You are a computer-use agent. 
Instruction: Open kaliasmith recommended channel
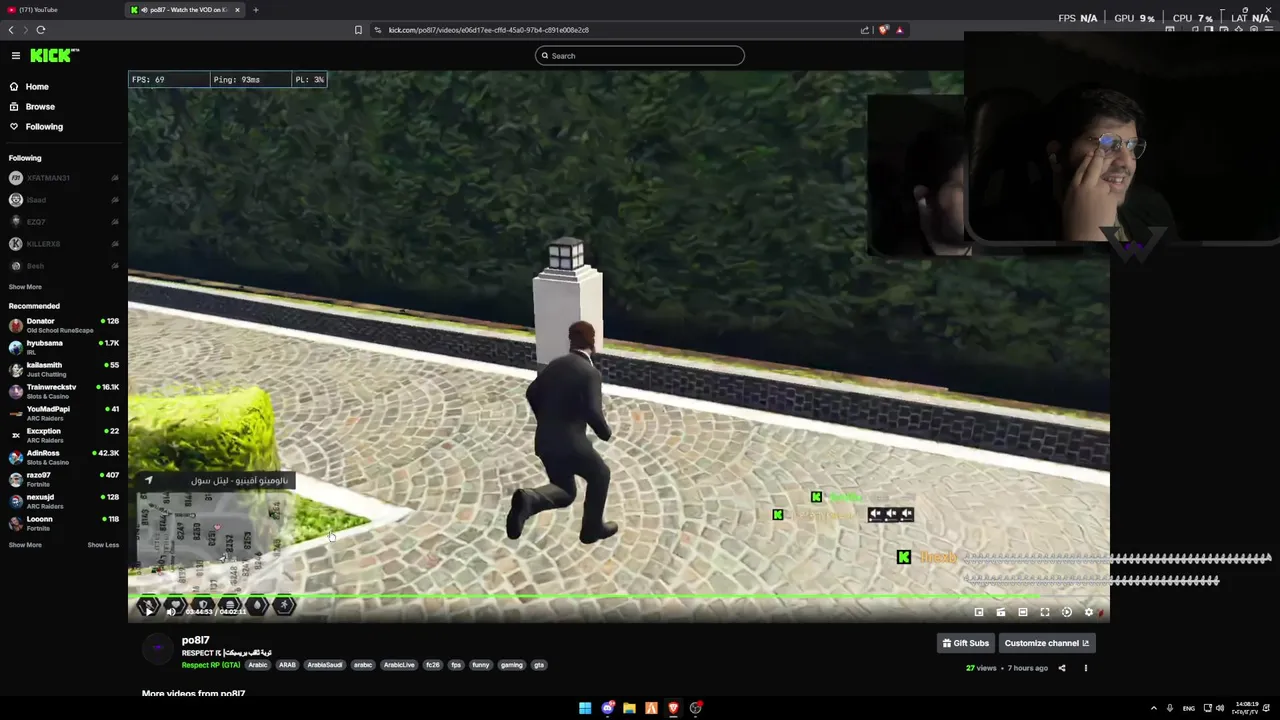tap(62, 369)
